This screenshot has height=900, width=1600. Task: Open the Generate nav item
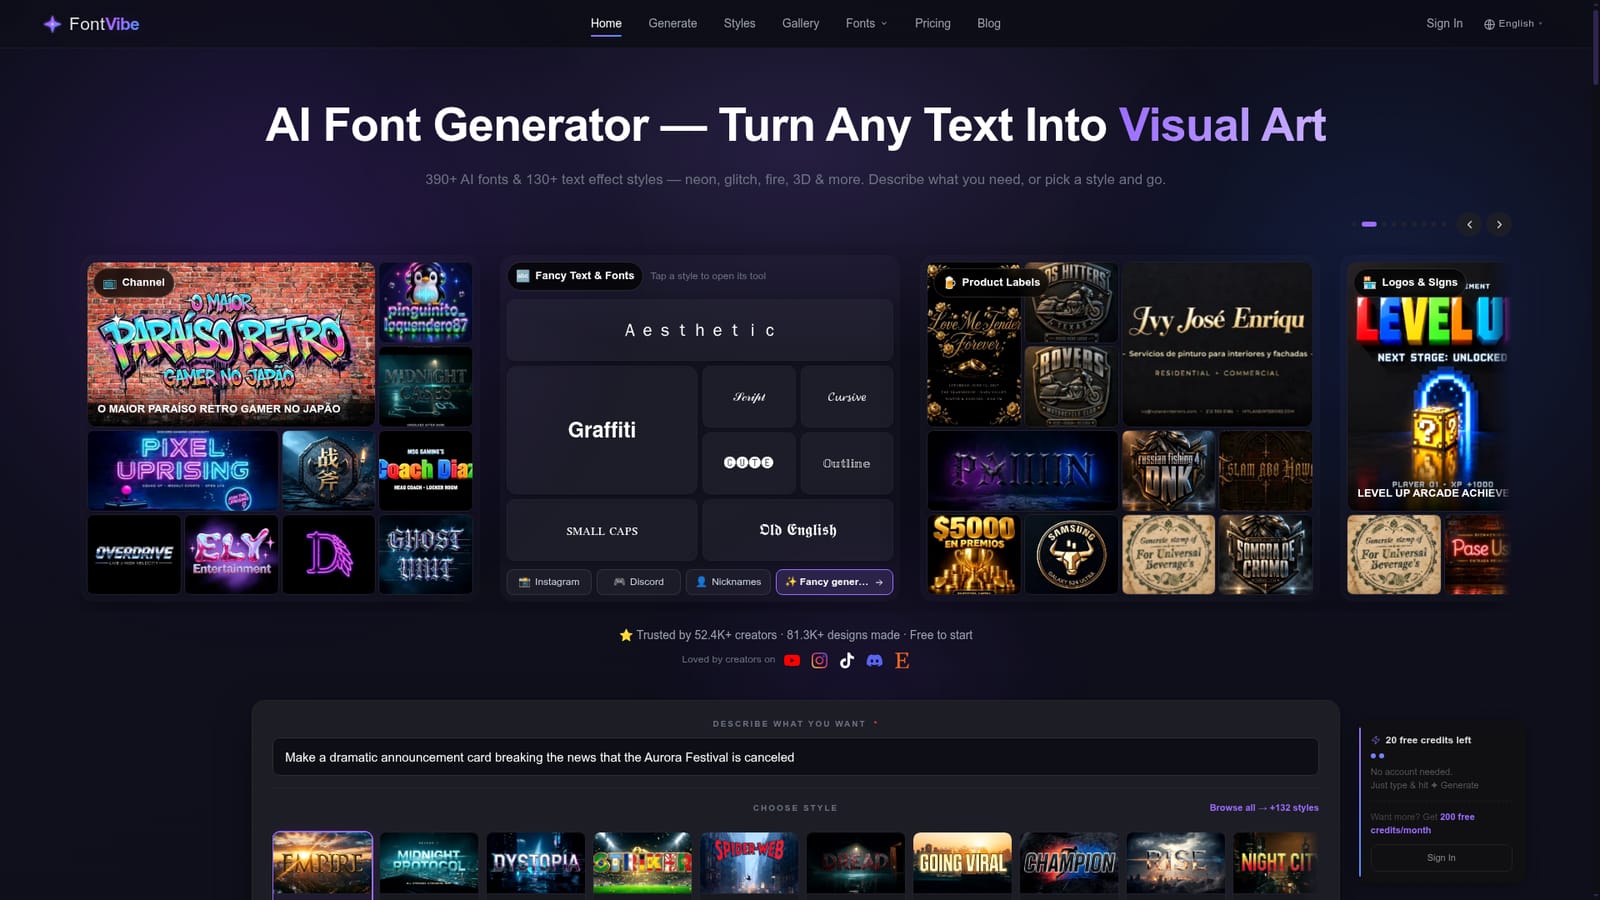coord(672,23)
